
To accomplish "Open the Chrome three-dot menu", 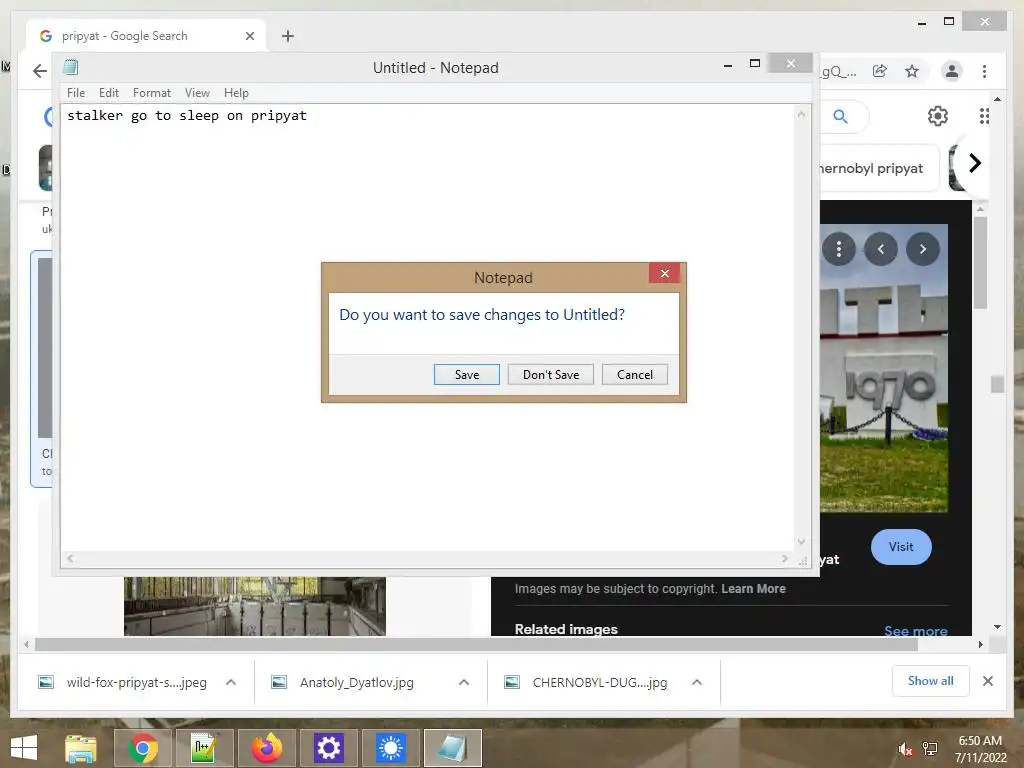I will click(x=984, y=71).
